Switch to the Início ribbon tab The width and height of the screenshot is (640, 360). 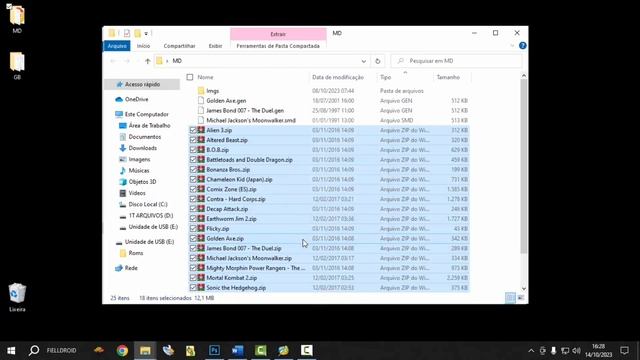click(x=143, y=46)
